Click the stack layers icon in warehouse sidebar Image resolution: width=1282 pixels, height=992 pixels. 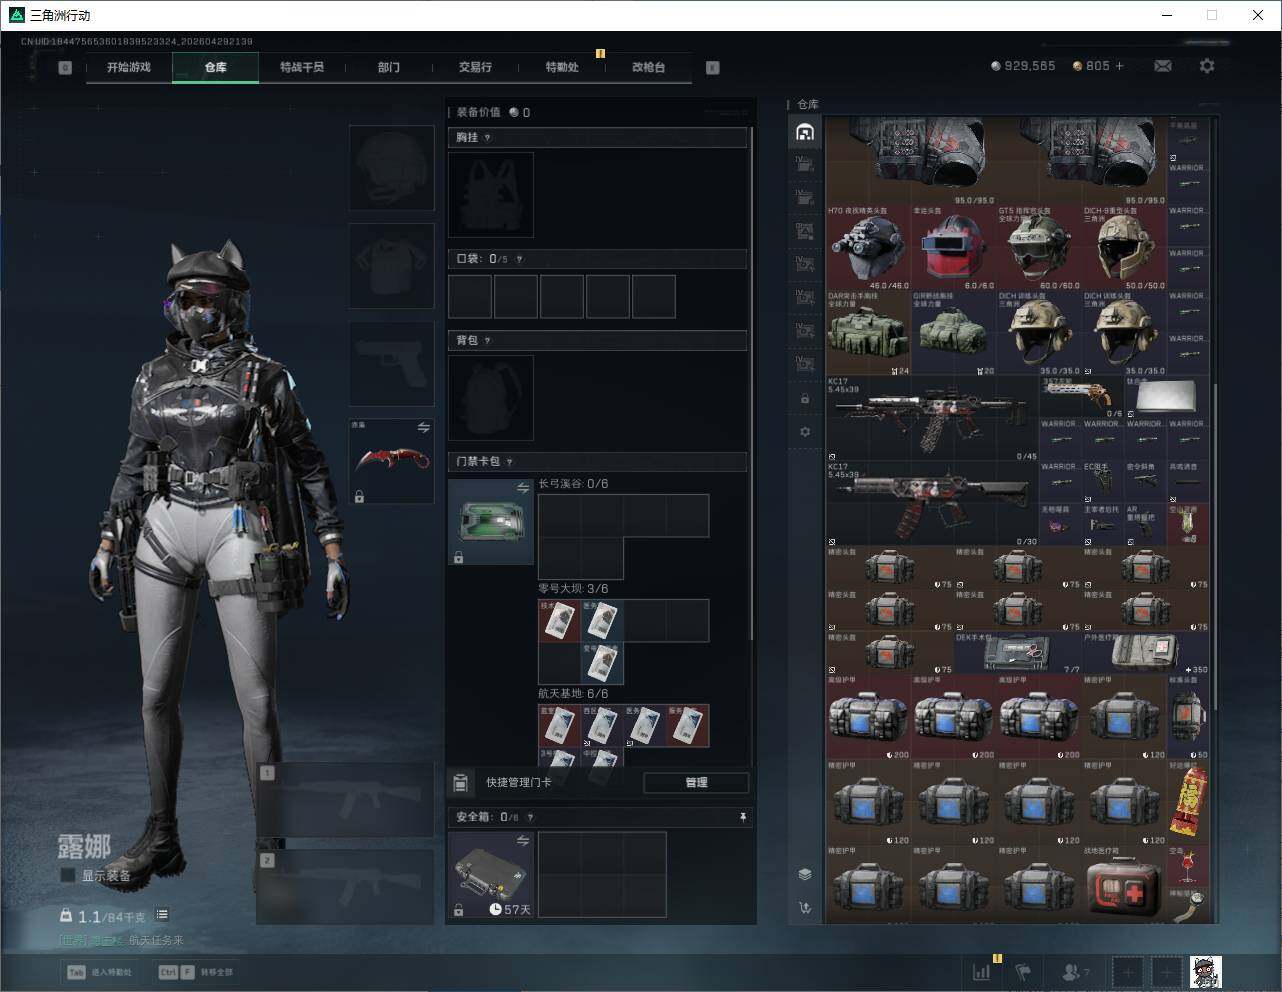tap(805, 873)
